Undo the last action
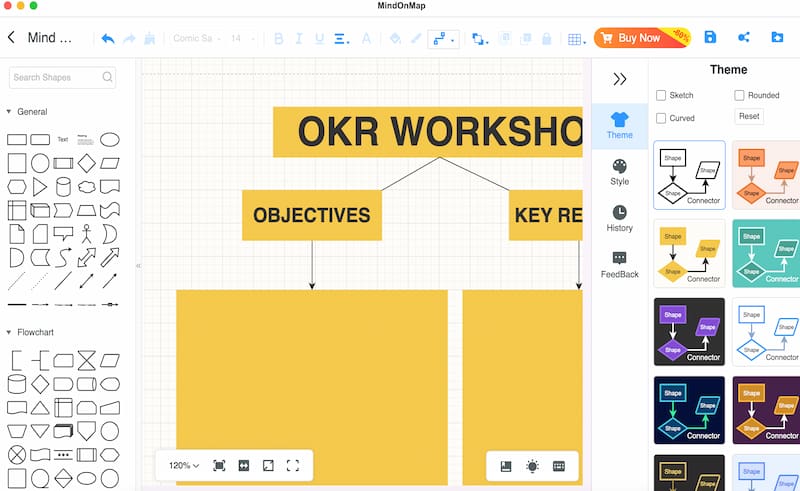The height and width of the screenshot is (491, 800). click(108, 38)
